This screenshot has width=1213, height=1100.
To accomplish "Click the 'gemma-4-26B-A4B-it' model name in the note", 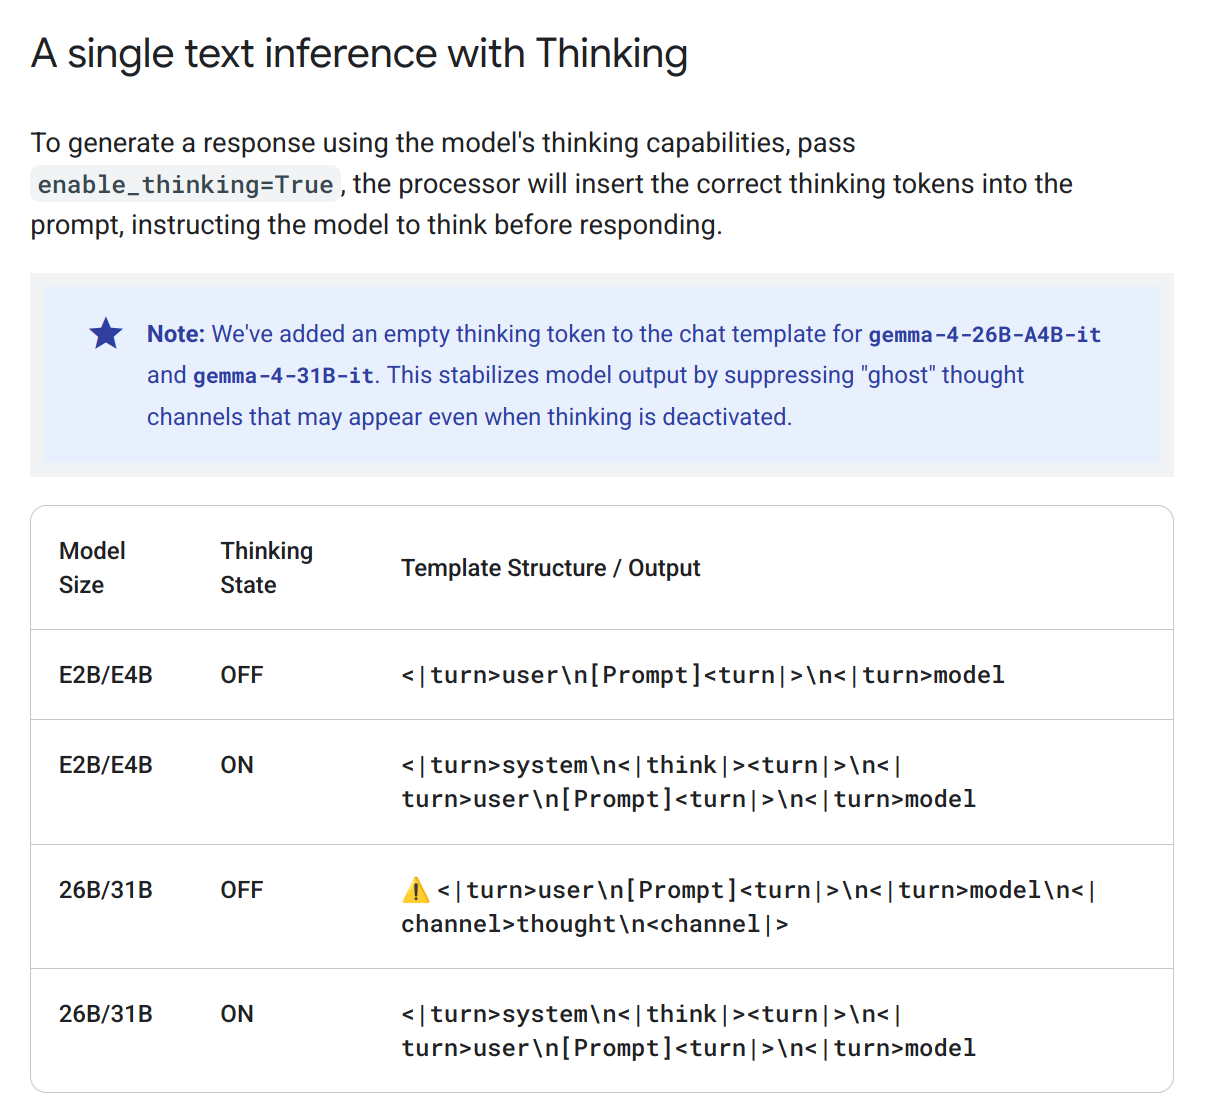I will click(x=985, y=334).
